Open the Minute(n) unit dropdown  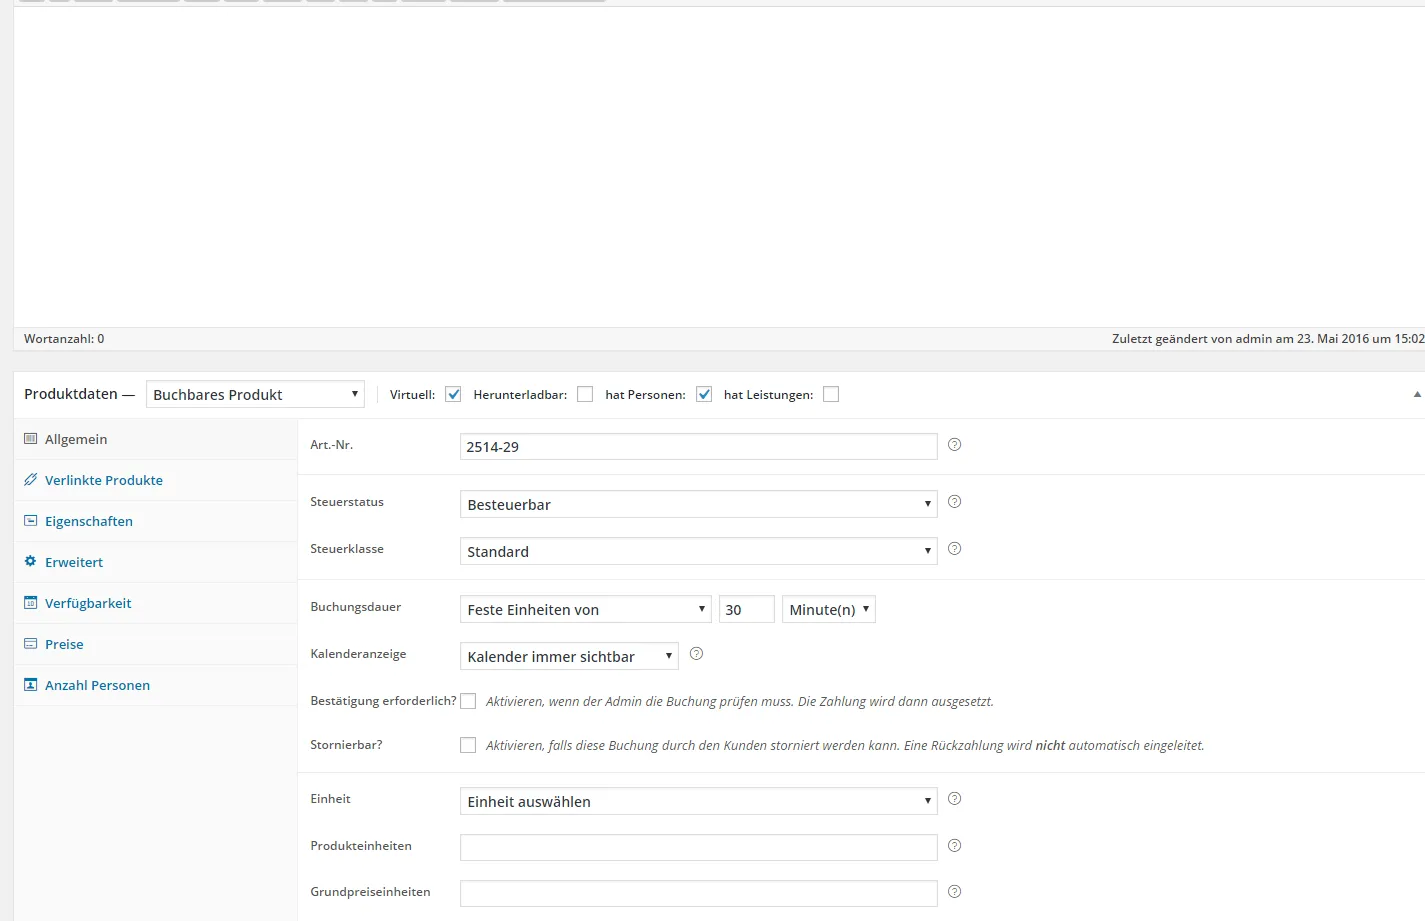tap(829, 609)
